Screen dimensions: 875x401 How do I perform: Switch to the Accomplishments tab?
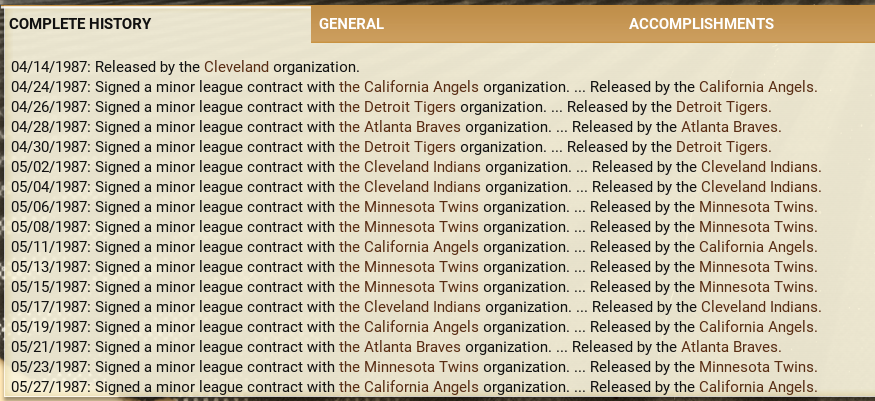pyautogui.click(x=701, y=24)
